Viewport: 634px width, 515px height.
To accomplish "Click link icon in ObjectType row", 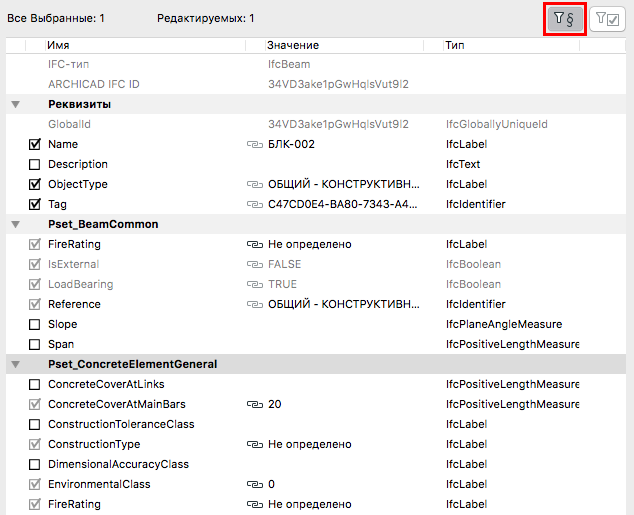I will tap(255, 184).
